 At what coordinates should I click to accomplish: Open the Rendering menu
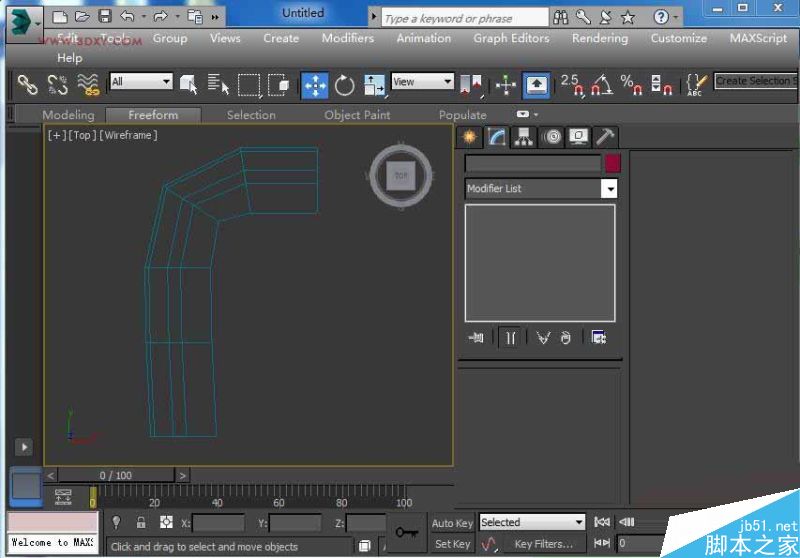600,38
